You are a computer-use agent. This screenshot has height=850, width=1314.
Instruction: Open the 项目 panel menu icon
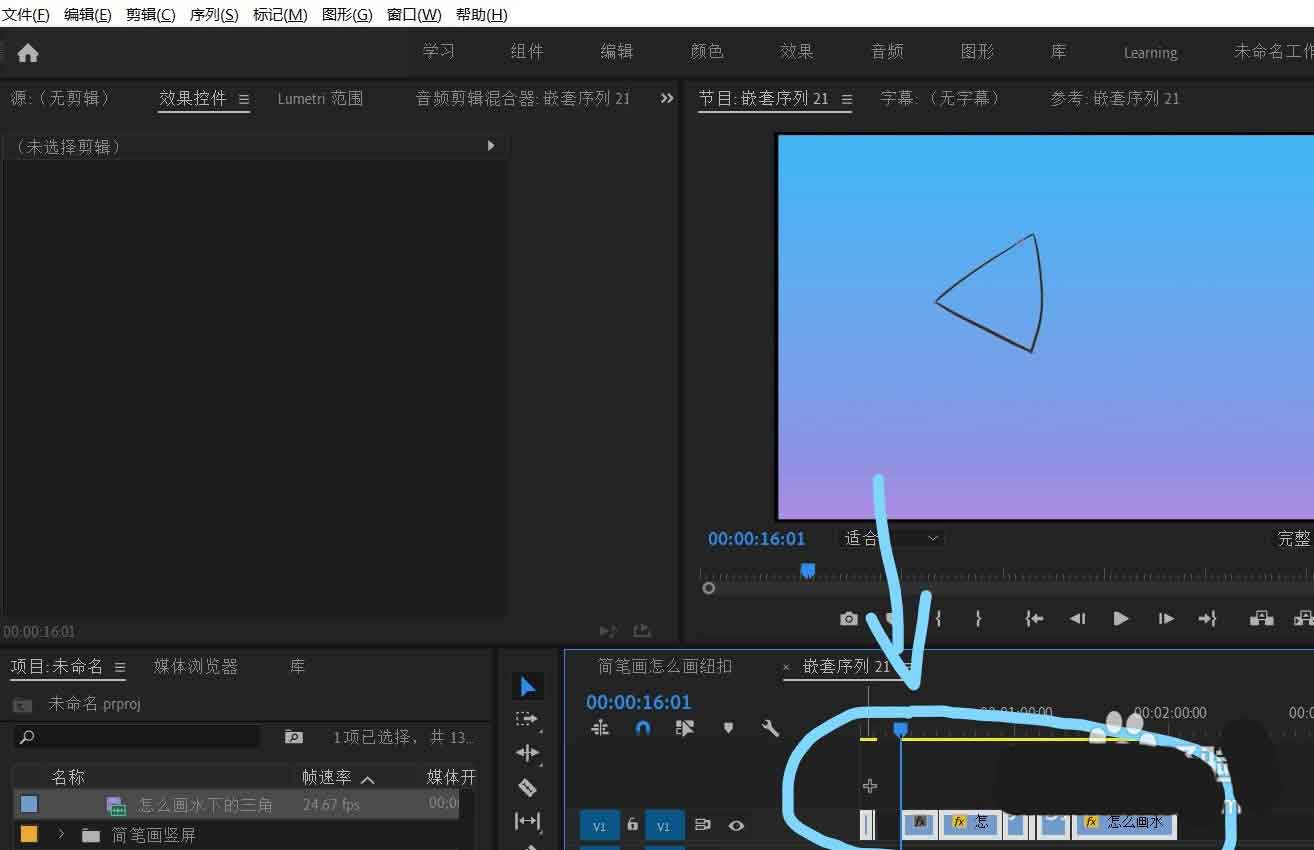120,667
